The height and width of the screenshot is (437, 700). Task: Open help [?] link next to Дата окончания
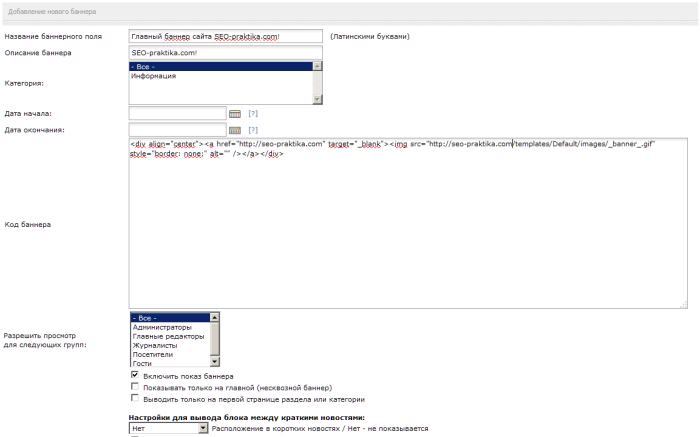253,130
